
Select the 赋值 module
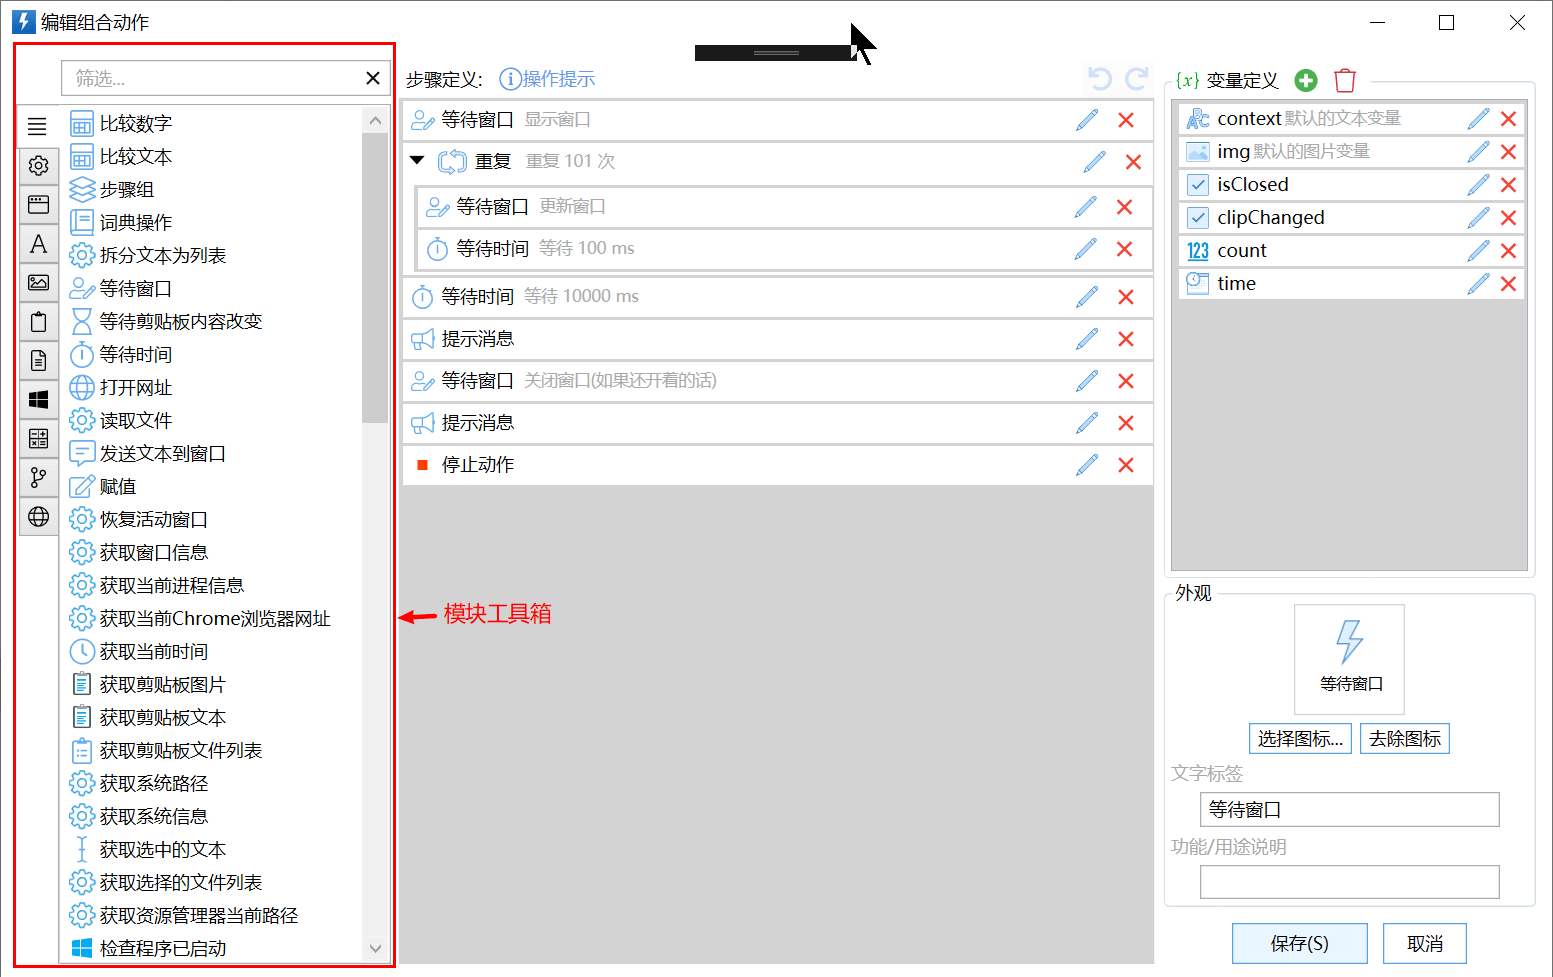click(103, 487)
